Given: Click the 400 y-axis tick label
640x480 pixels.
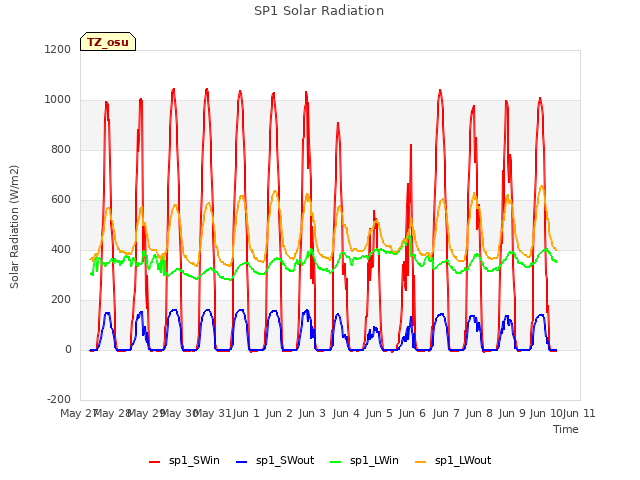Looking at the screenshot, I should [x=61, y=249].
